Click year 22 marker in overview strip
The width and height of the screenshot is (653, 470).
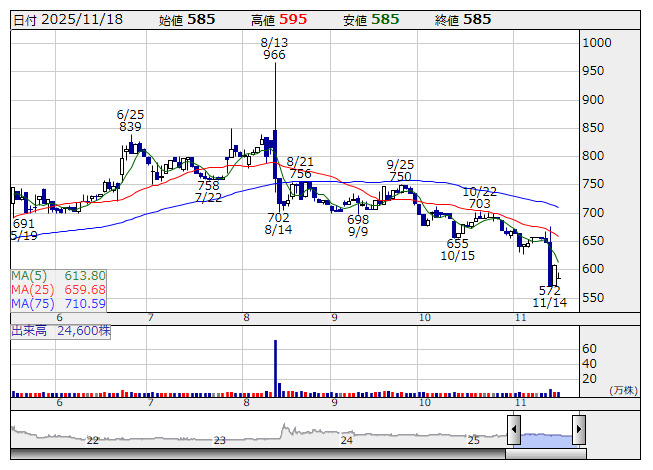coord(92,440)
